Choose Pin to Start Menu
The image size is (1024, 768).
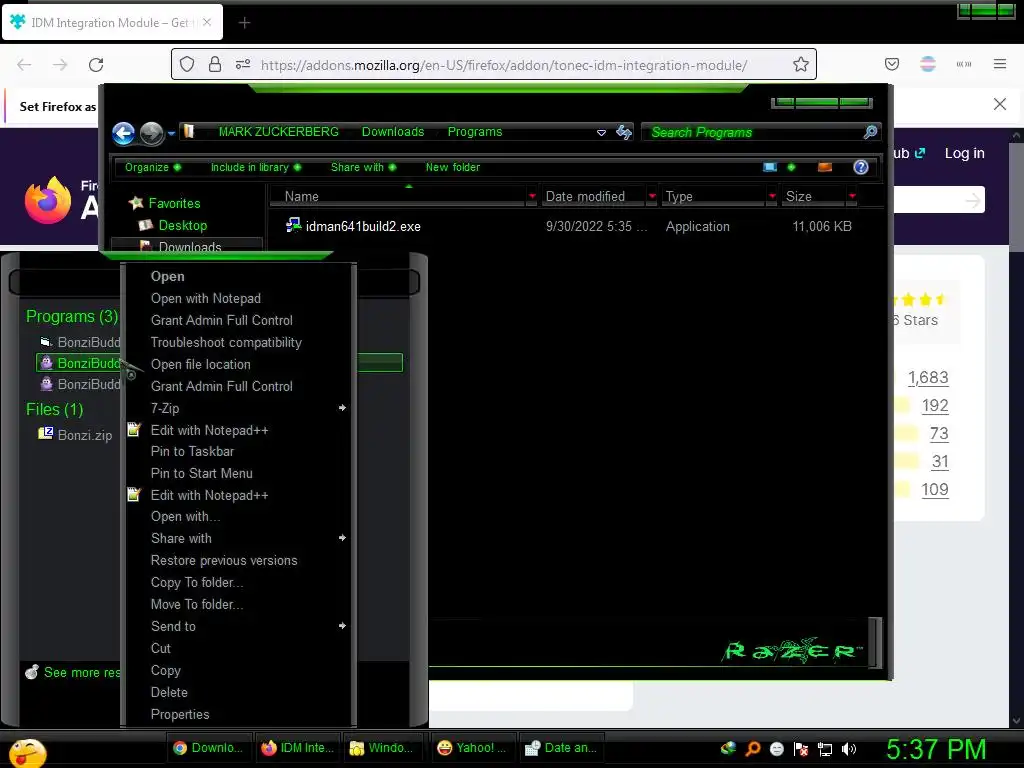238,473
